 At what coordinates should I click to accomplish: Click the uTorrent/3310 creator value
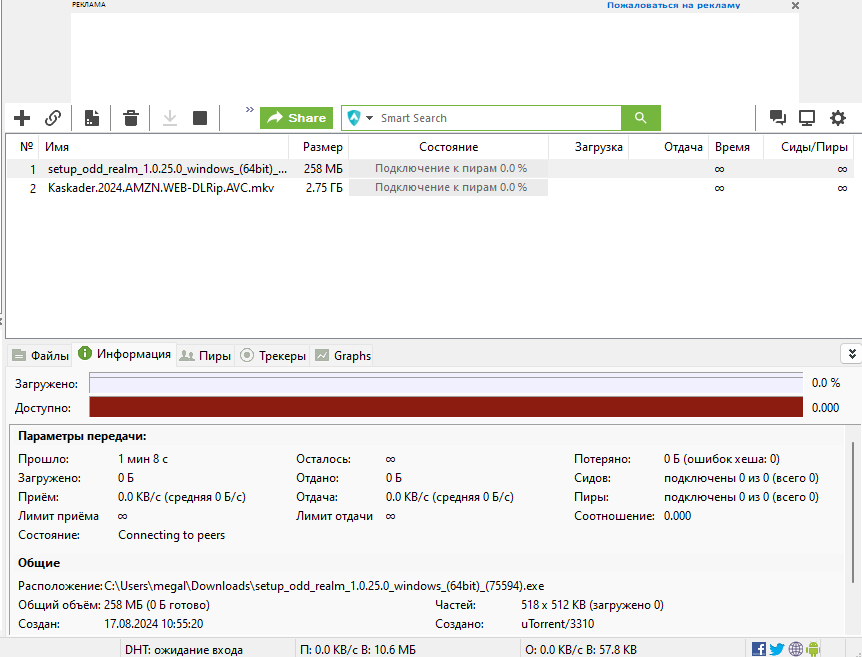(557, 624)
